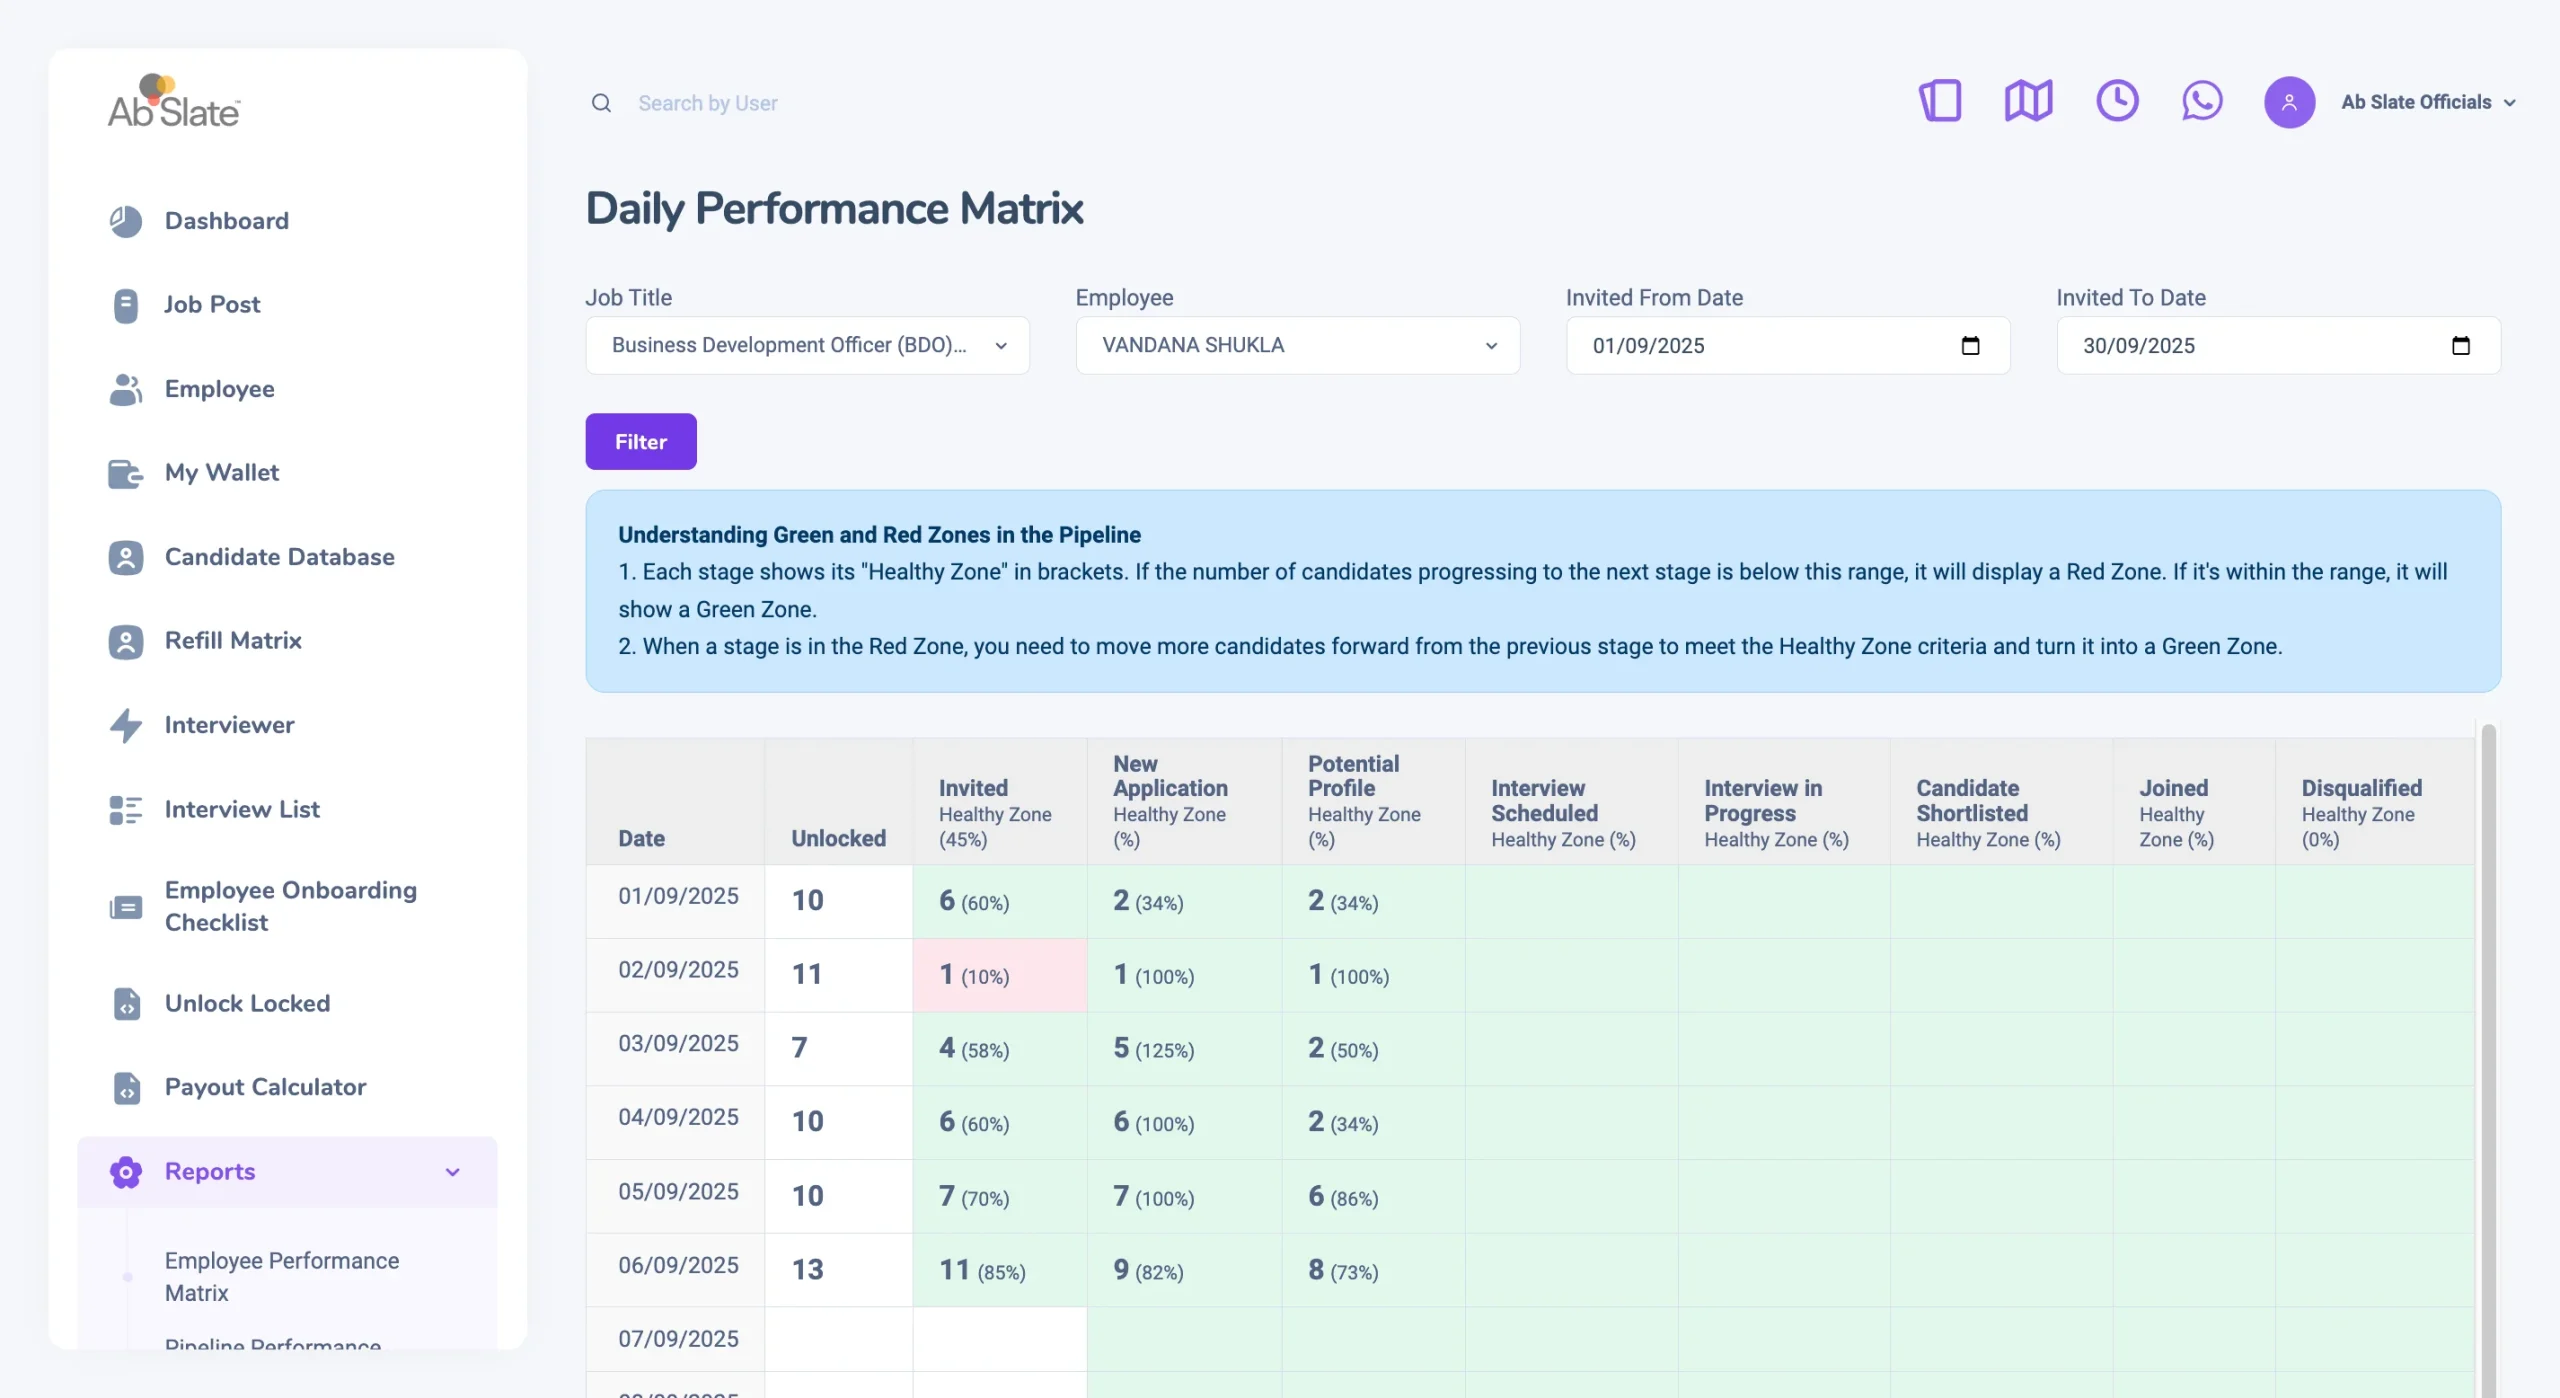The height and width of the screenshot is (1398, 2560).
Task: Click the WhatsApp icon in header
Action: [x=2201, y=102]
